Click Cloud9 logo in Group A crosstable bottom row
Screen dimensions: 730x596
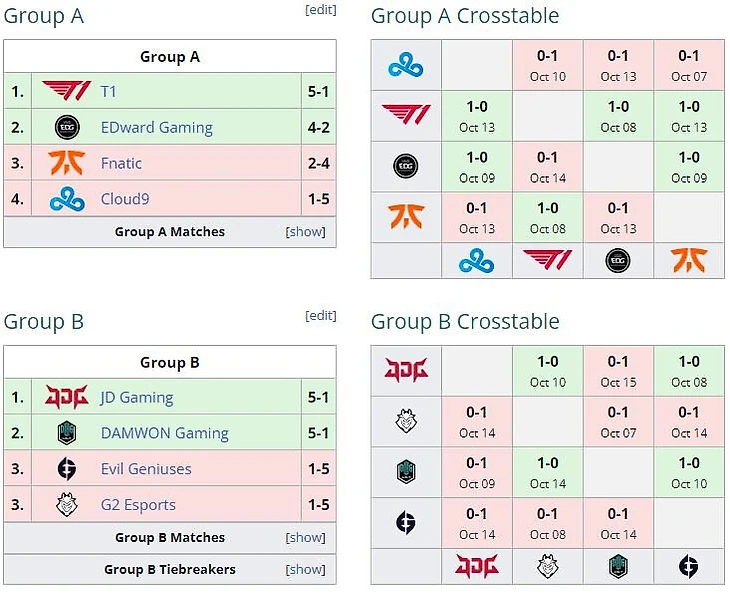477,261
